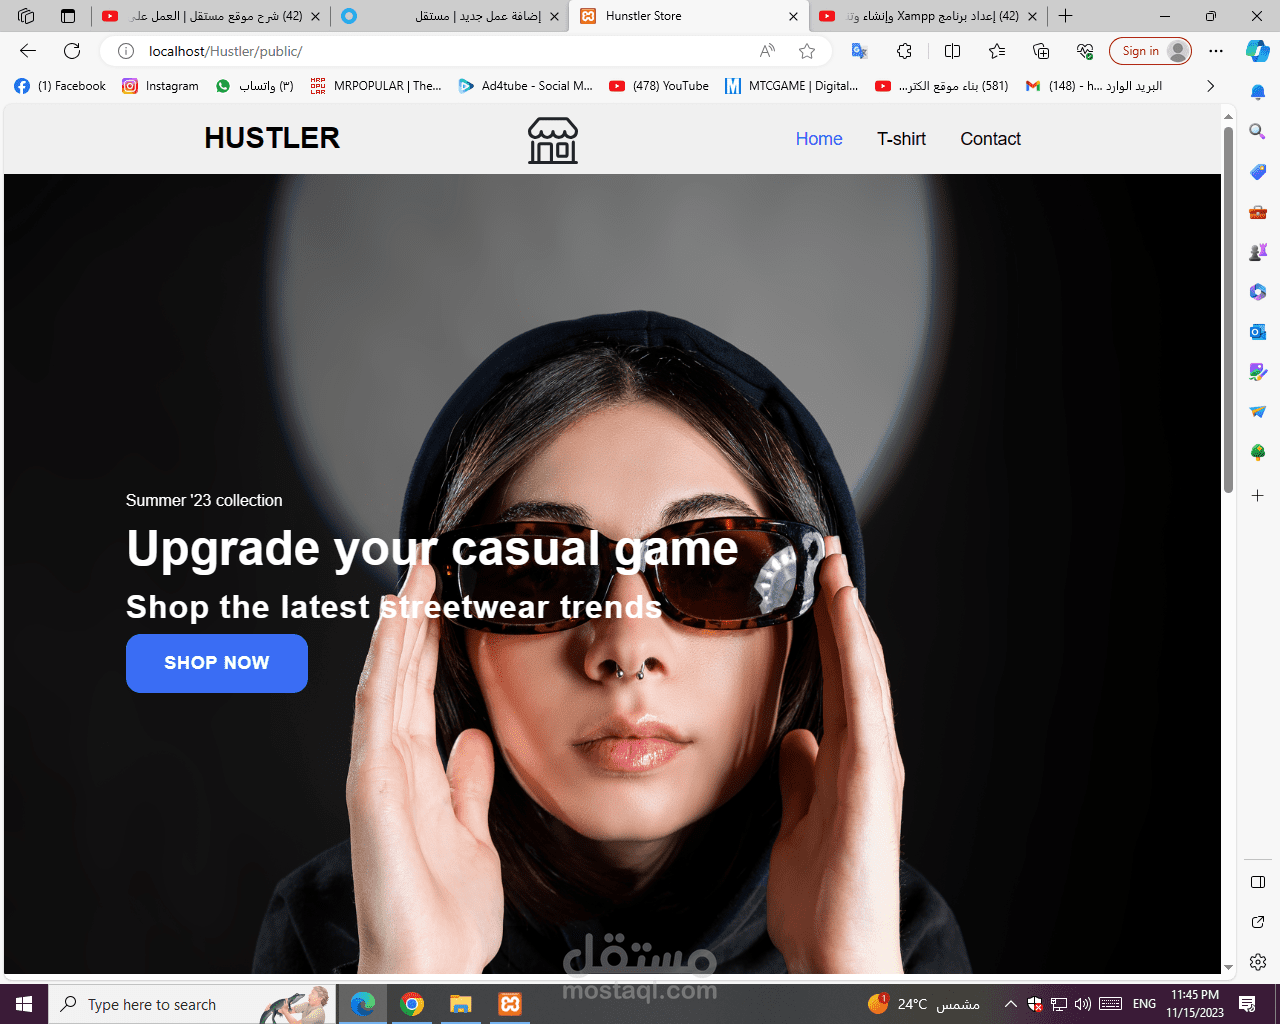Switch to the Xampp setup YouTube tab
The height and width of the screenshot is (1024, 1280).
[930, 16]
